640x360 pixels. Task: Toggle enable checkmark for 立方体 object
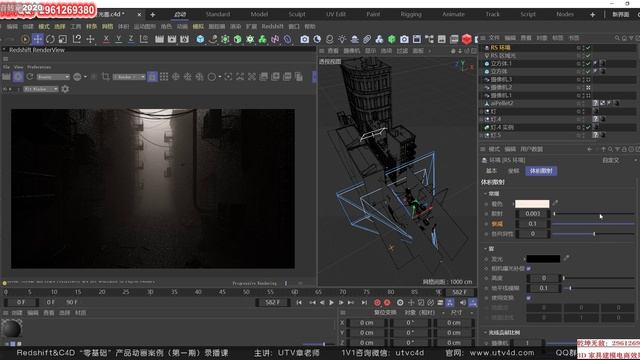588,71
